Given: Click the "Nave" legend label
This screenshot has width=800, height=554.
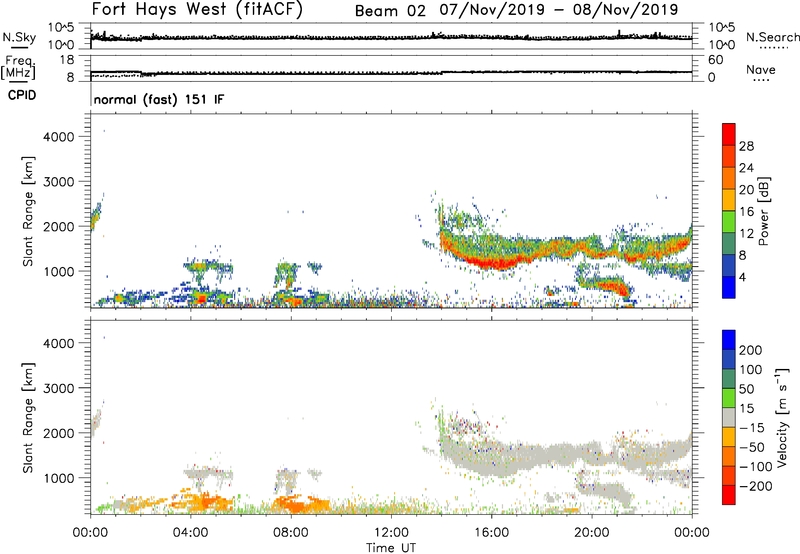Looking at the screenshot, I should 761,69.
